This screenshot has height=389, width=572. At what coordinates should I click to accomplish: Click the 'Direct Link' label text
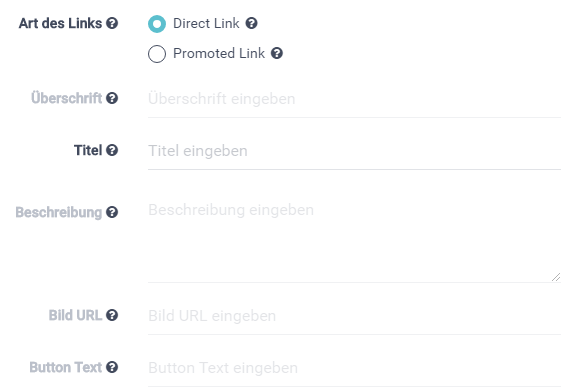pos(206,23)
